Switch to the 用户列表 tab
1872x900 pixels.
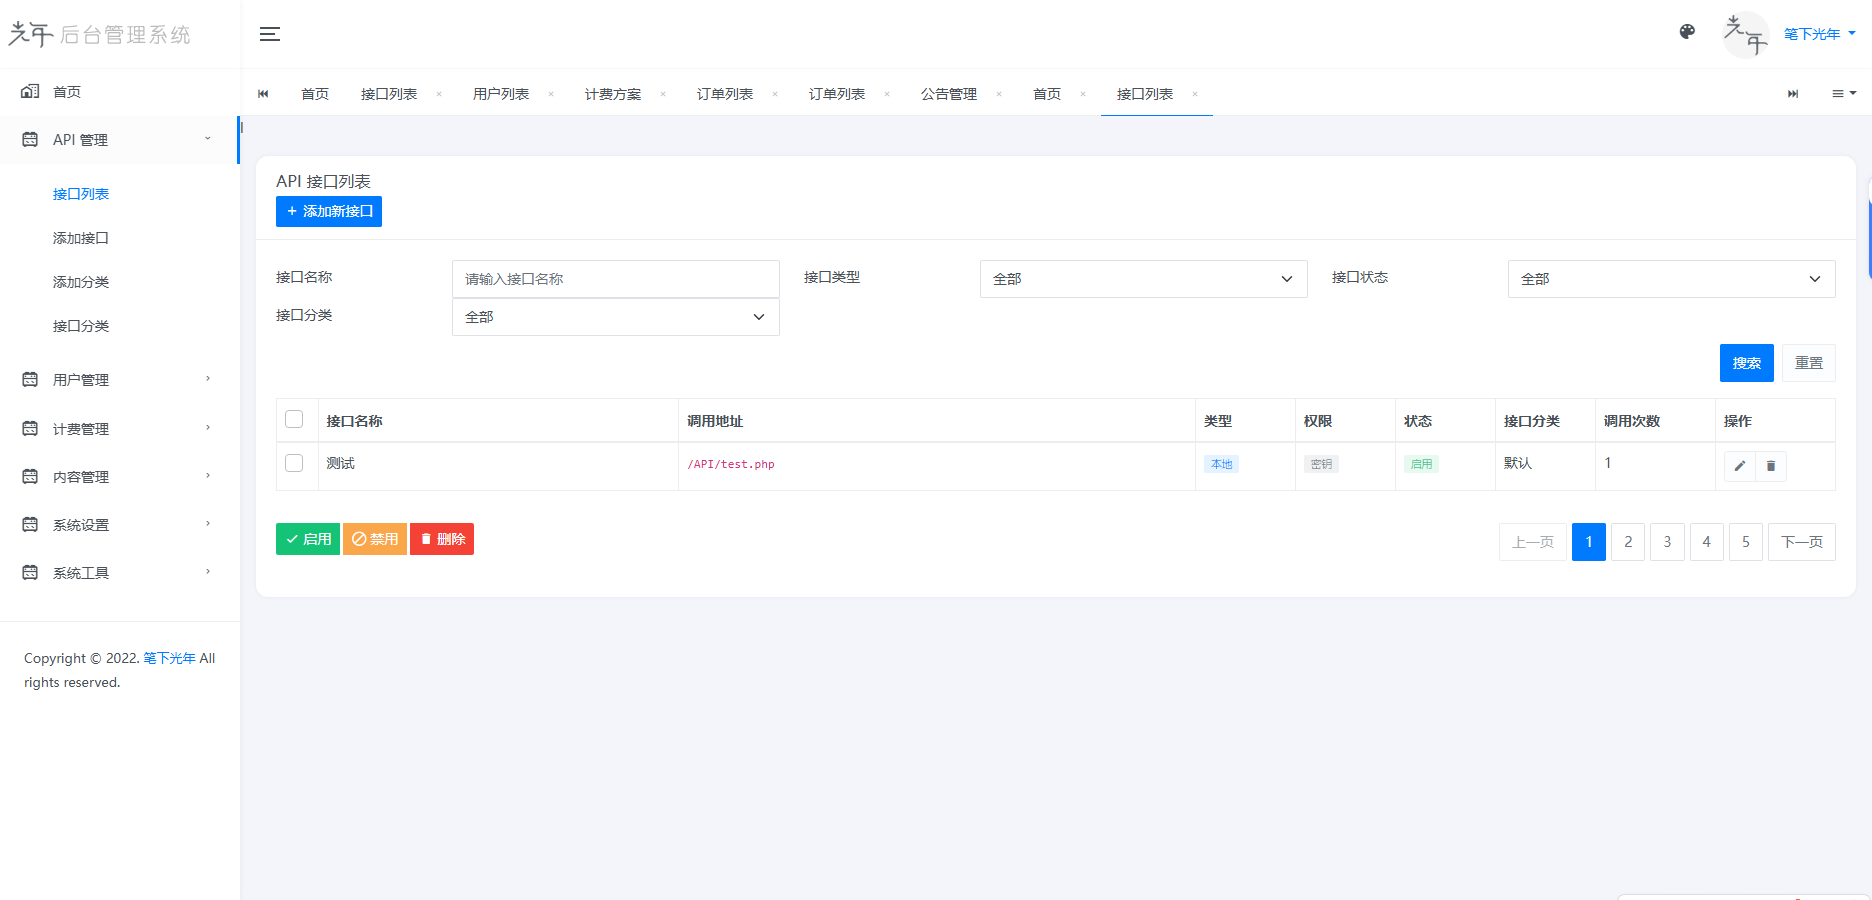501,93
